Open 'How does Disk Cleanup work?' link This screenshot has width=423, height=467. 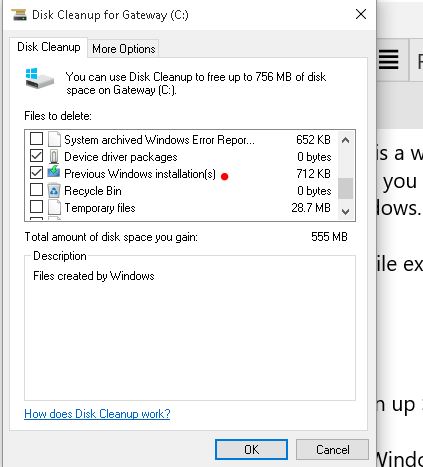97,414
